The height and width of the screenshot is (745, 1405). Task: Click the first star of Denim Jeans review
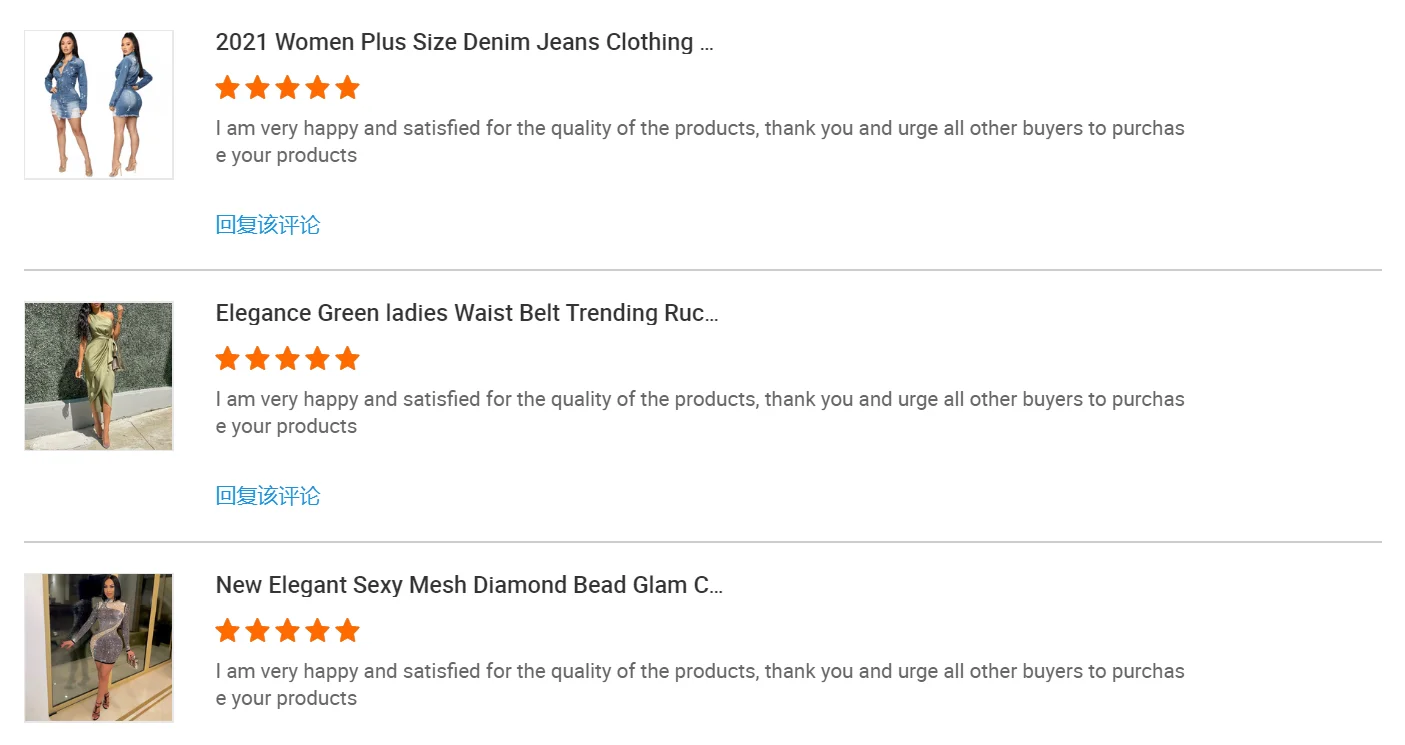pos(227,88)
